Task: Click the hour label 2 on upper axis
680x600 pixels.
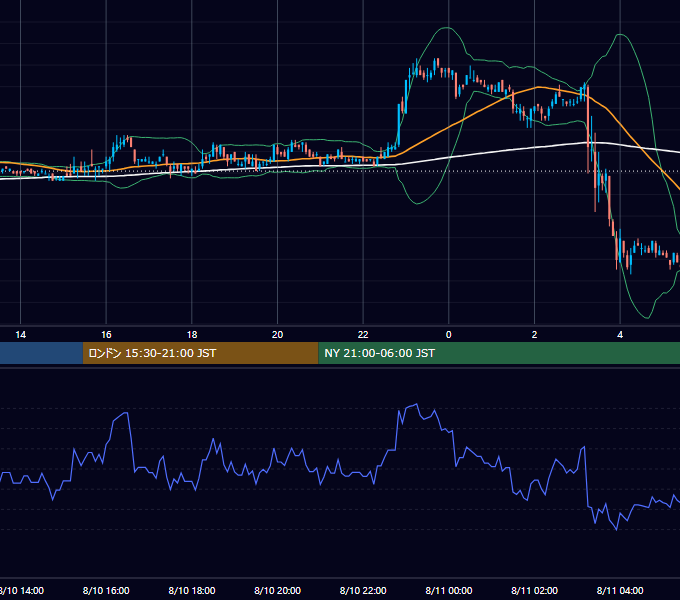Action: coord(534,335)
